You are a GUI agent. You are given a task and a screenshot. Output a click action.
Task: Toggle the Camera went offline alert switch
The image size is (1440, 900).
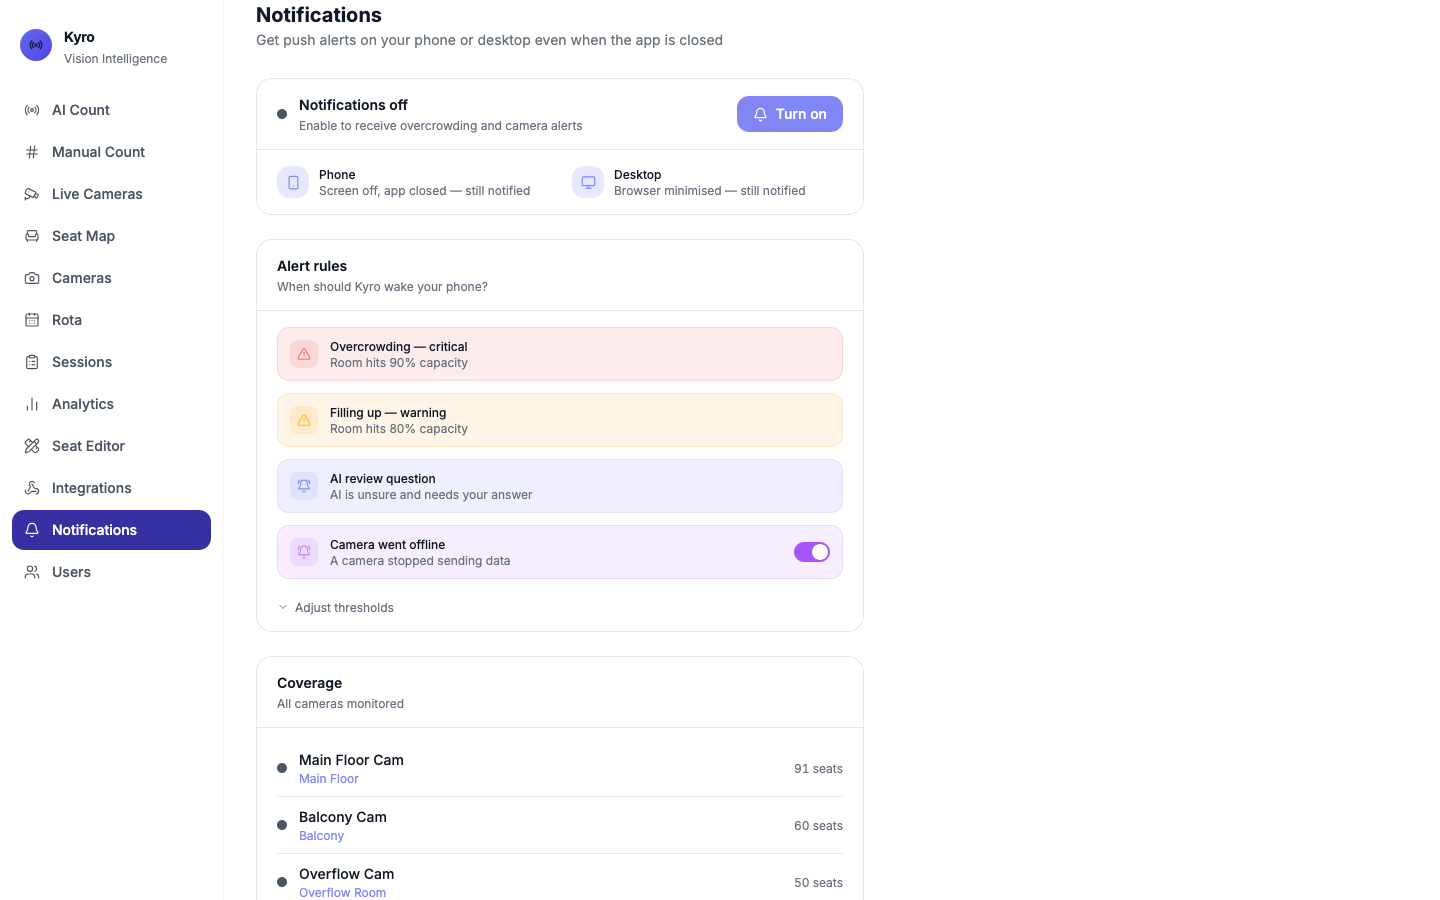[x=812, y=552]
